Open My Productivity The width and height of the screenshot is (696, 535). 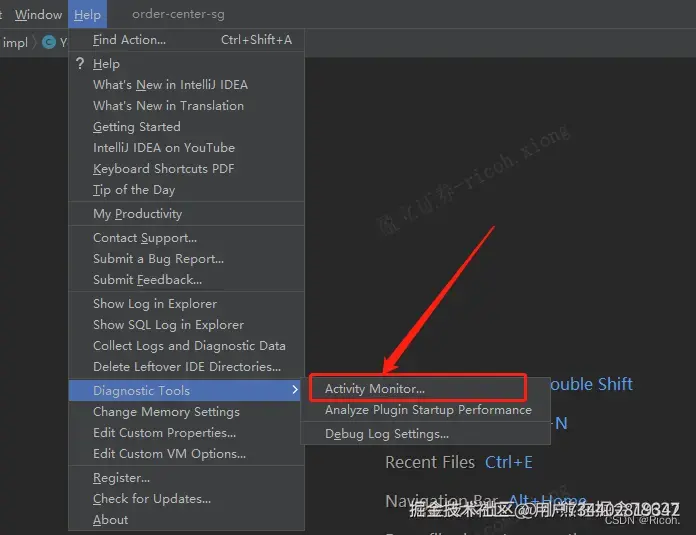pyautogui.click(x=186, y=214)
